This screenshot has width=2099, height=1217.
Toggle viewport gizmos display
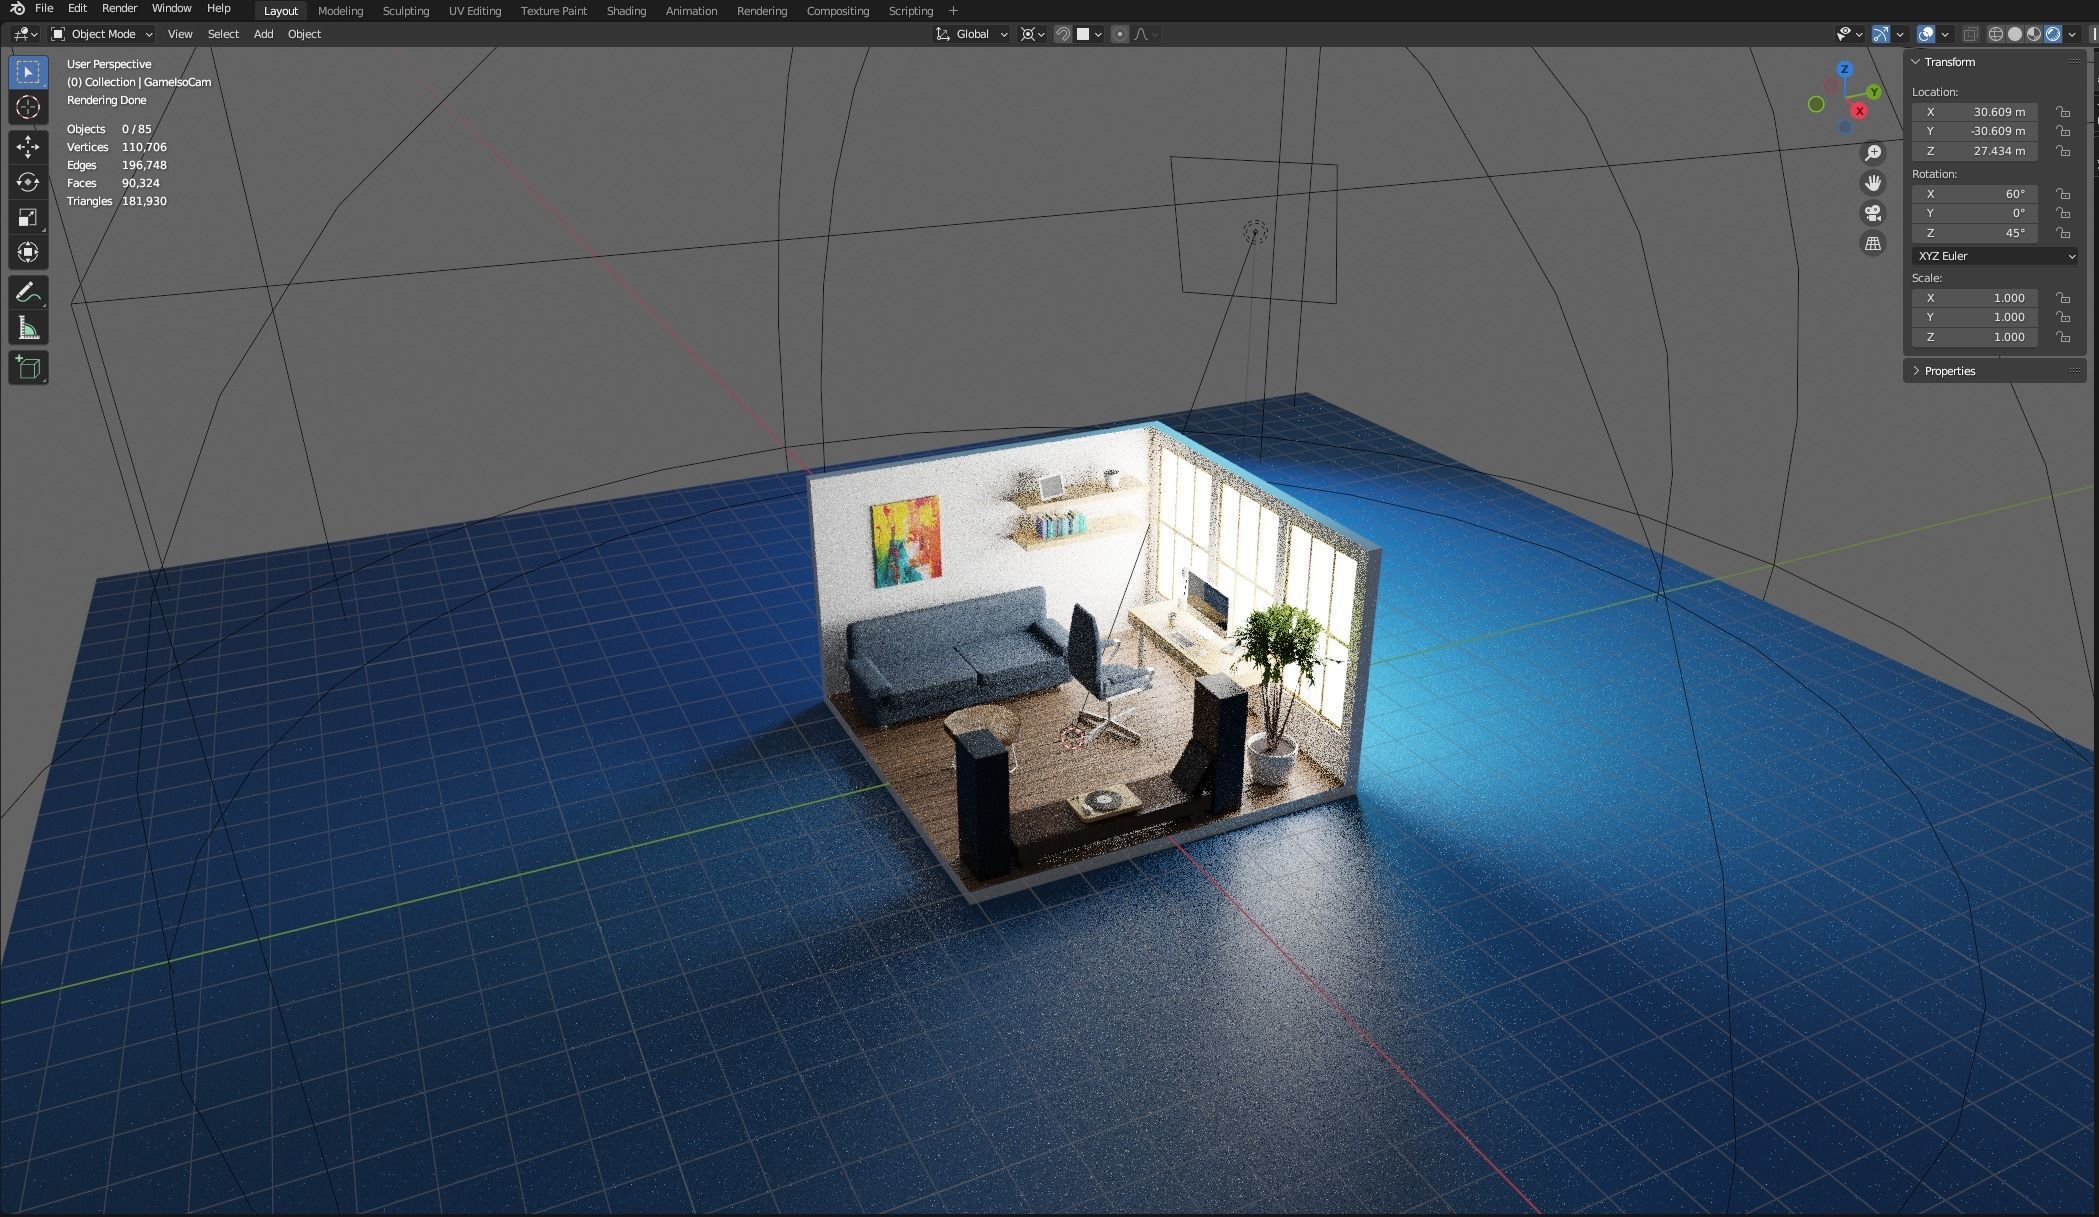tap(1881, 34)
